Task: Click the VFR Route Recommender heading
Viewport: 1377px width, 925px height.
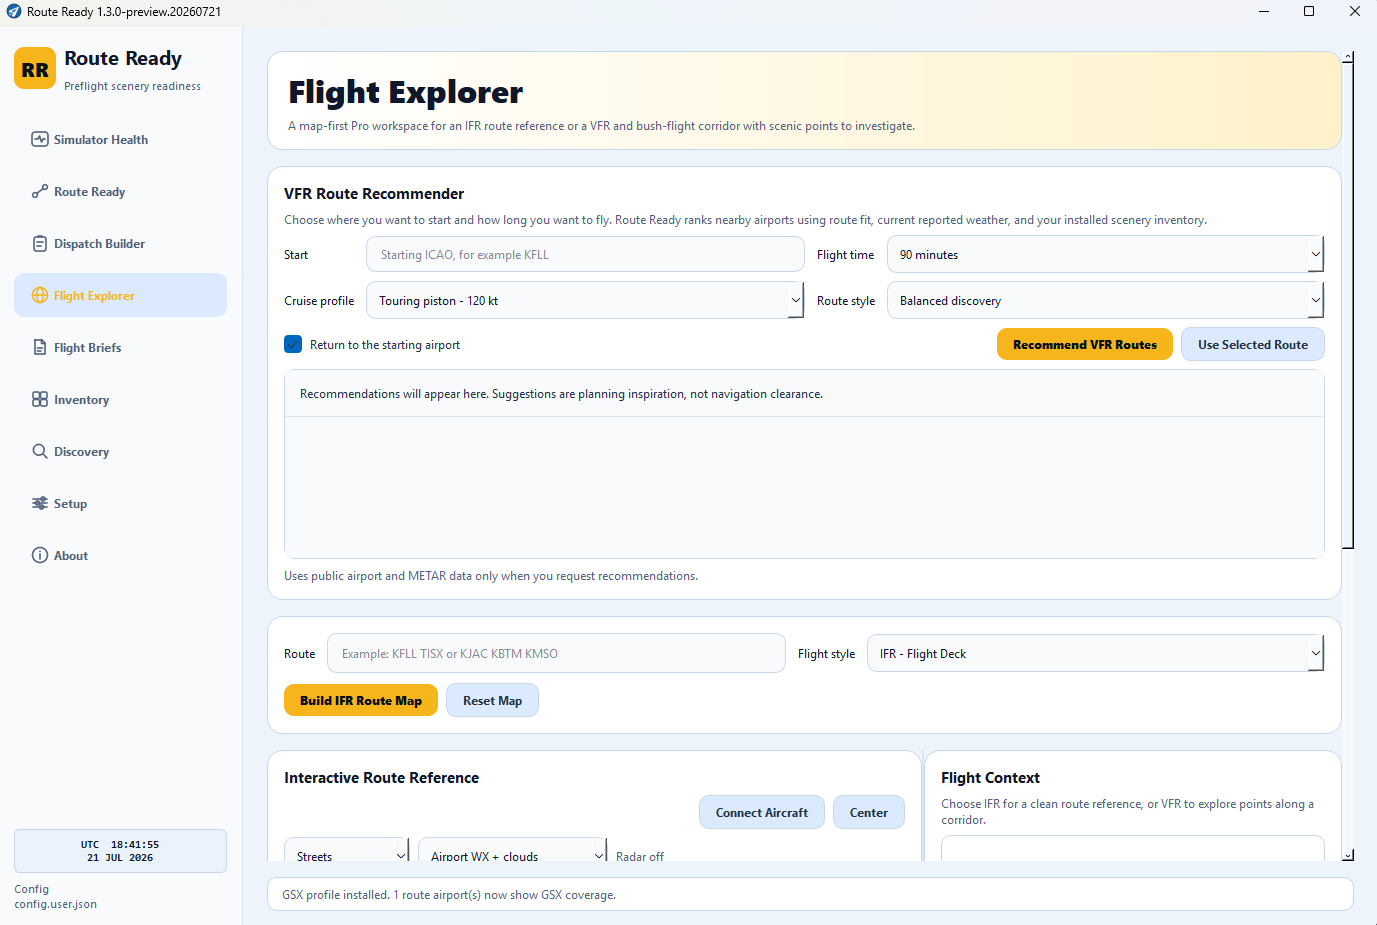Action: click(x=374, y=193)
